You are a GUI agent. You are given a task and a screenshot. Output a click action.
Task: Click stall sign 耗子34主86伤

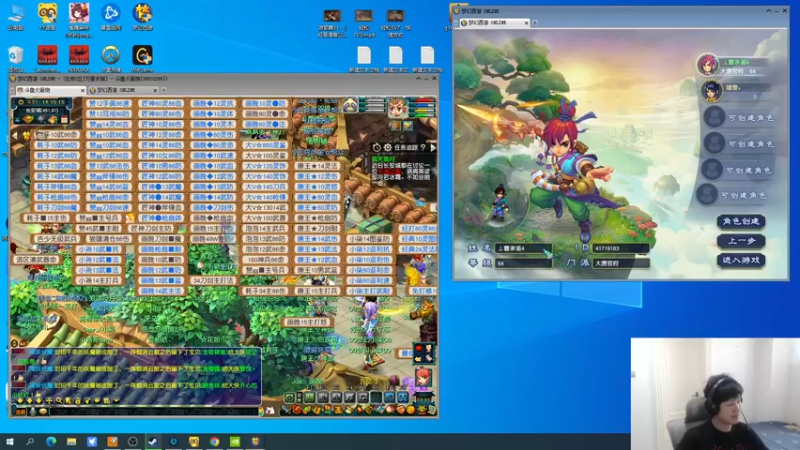pyautogui.click(x=265, y=291)
